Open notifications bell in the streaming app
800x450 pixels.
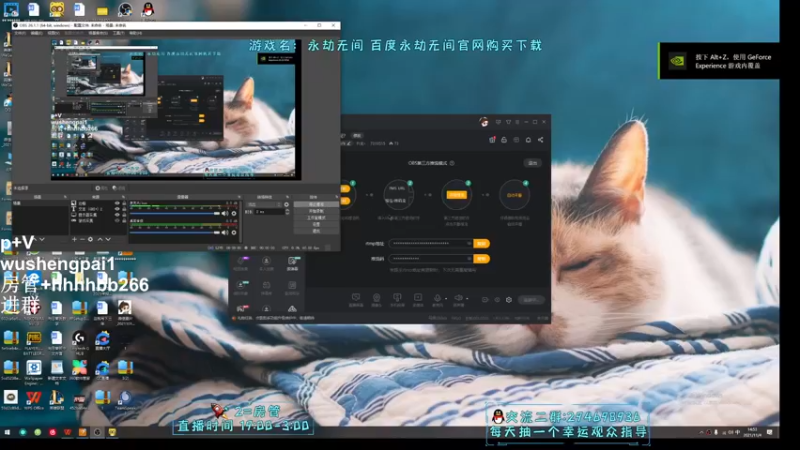point(529,140)
